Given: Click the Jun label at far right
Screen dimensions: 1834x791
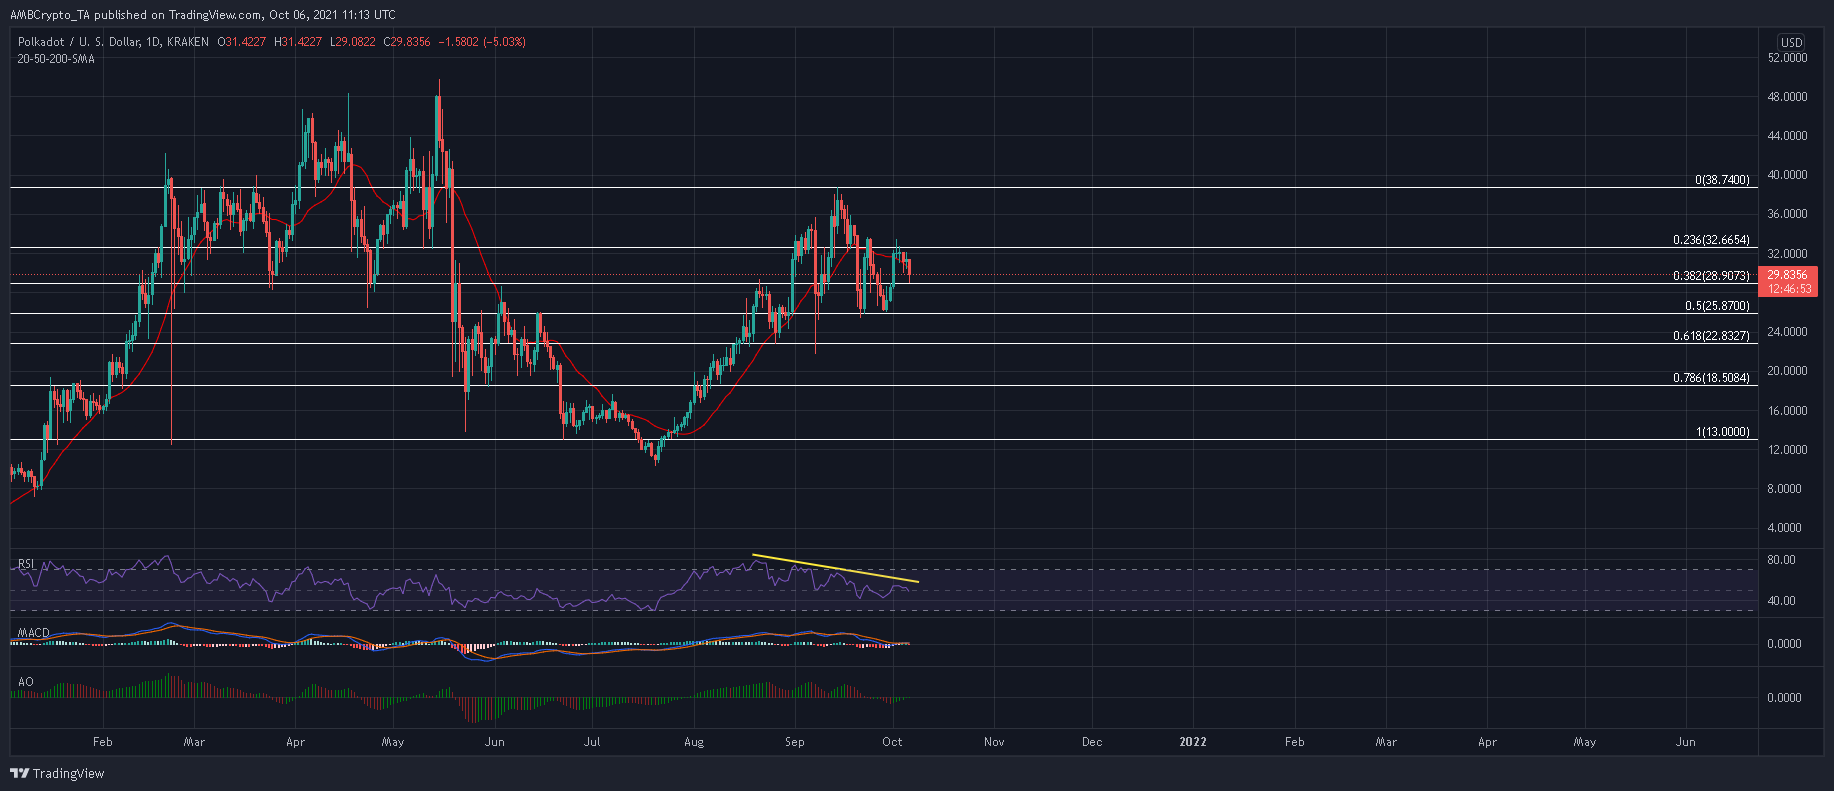Looking at the screenshot, I should click(x=1686, y=742).
